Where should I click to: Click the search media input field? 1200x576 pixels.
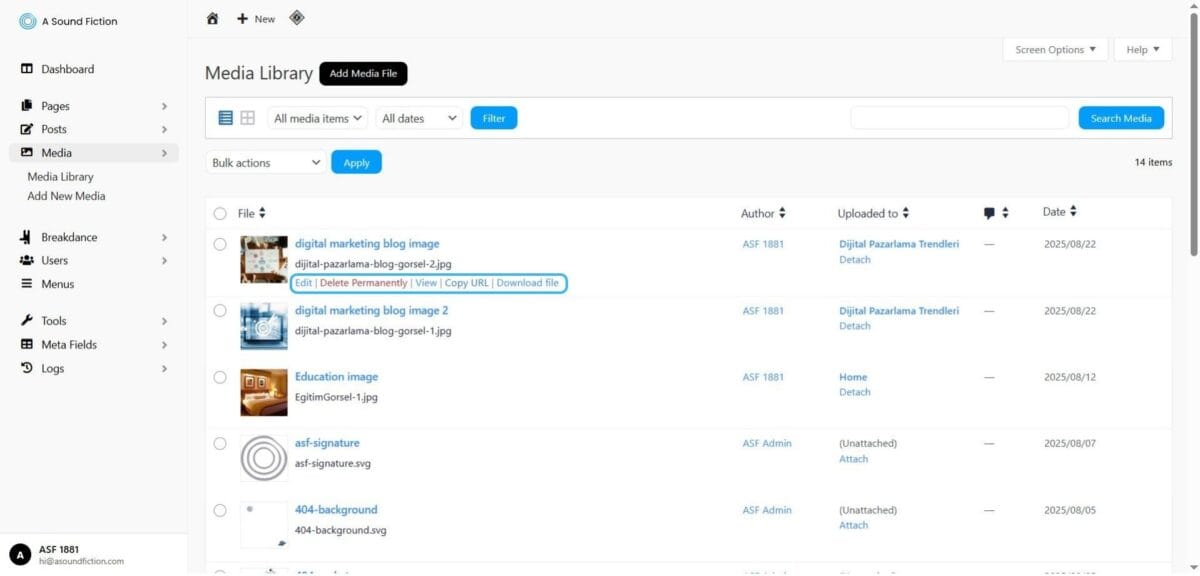pos(959,118)
